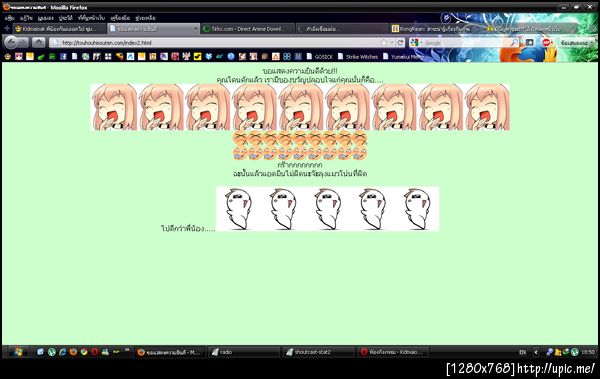Expand the quick launch overflow chevron

click(127, 350)
